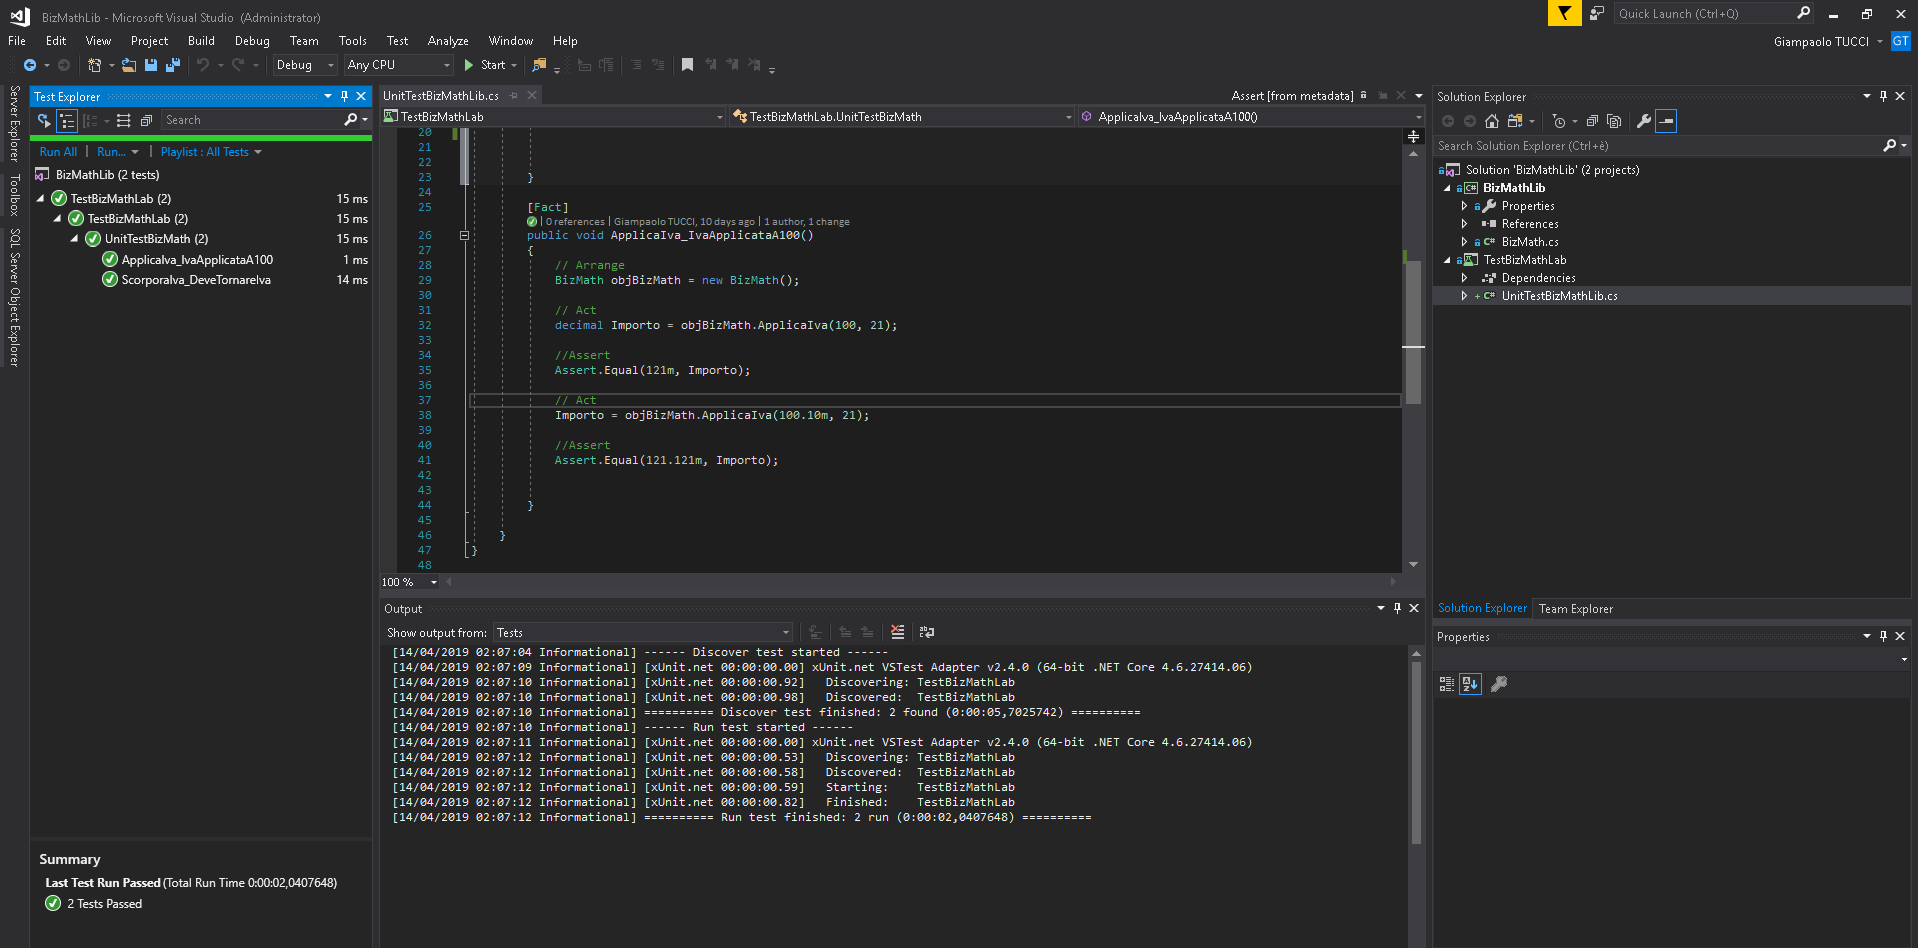Toggle a bookmark with the bookmark icon
The height and width of the screenshot is (948, 1918).
click(x=687, y=65)
